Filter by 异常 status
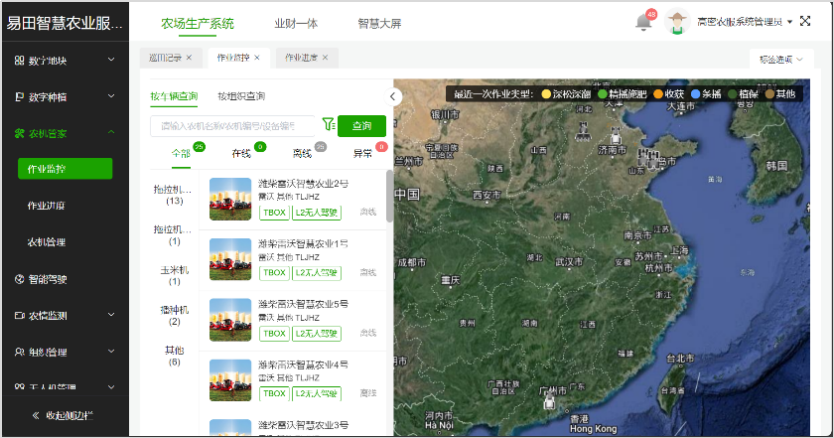The image size is (834, 438). pos(362,154)
